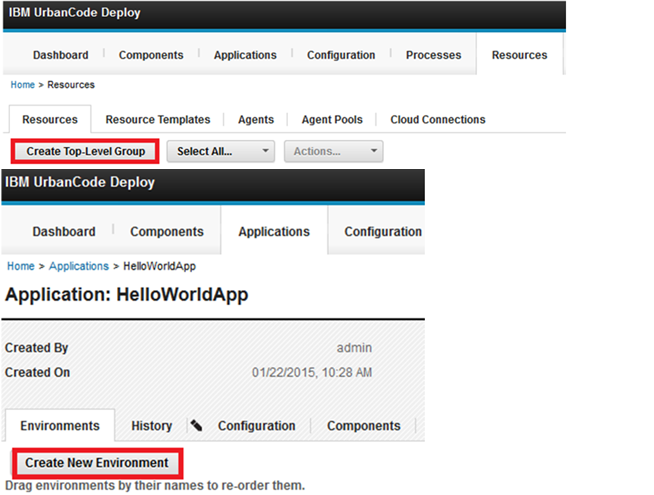Switch to Resource Templates tab
The width and height of the screenshot is (654, 495).
click(x=158, y=120)
